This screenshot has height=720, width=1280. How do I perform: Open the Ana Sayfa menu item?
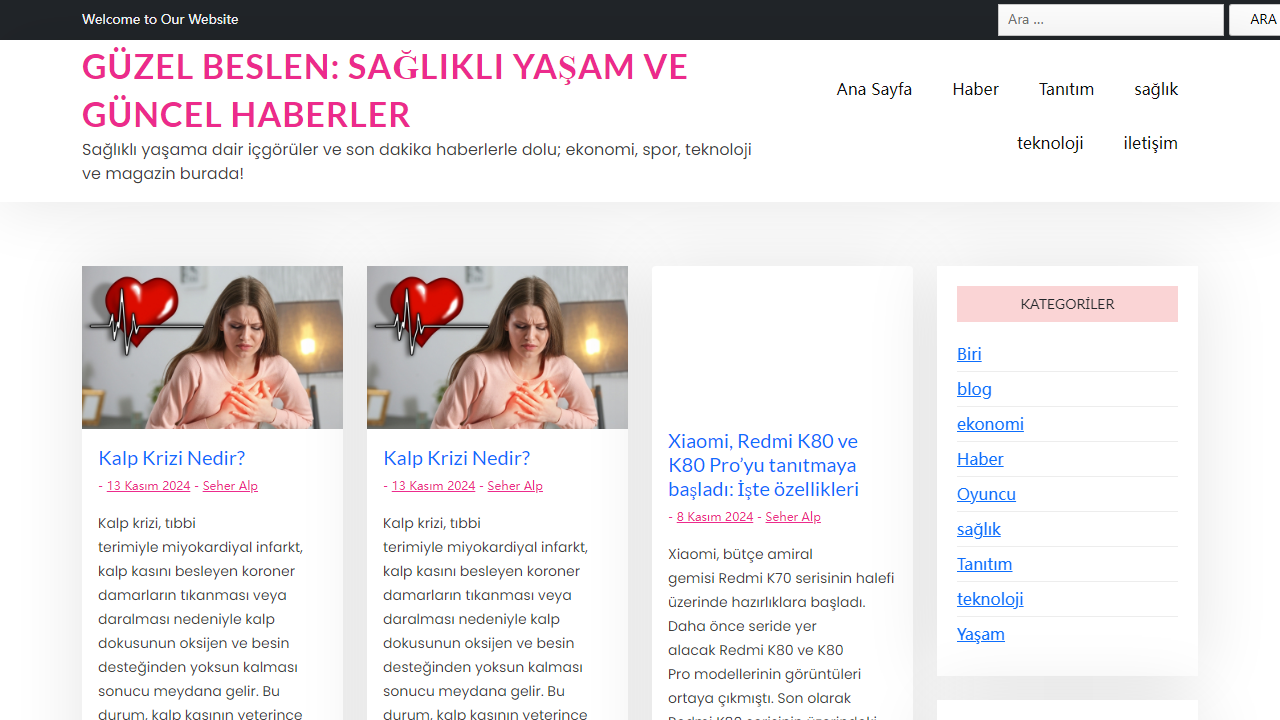(874, 89)
